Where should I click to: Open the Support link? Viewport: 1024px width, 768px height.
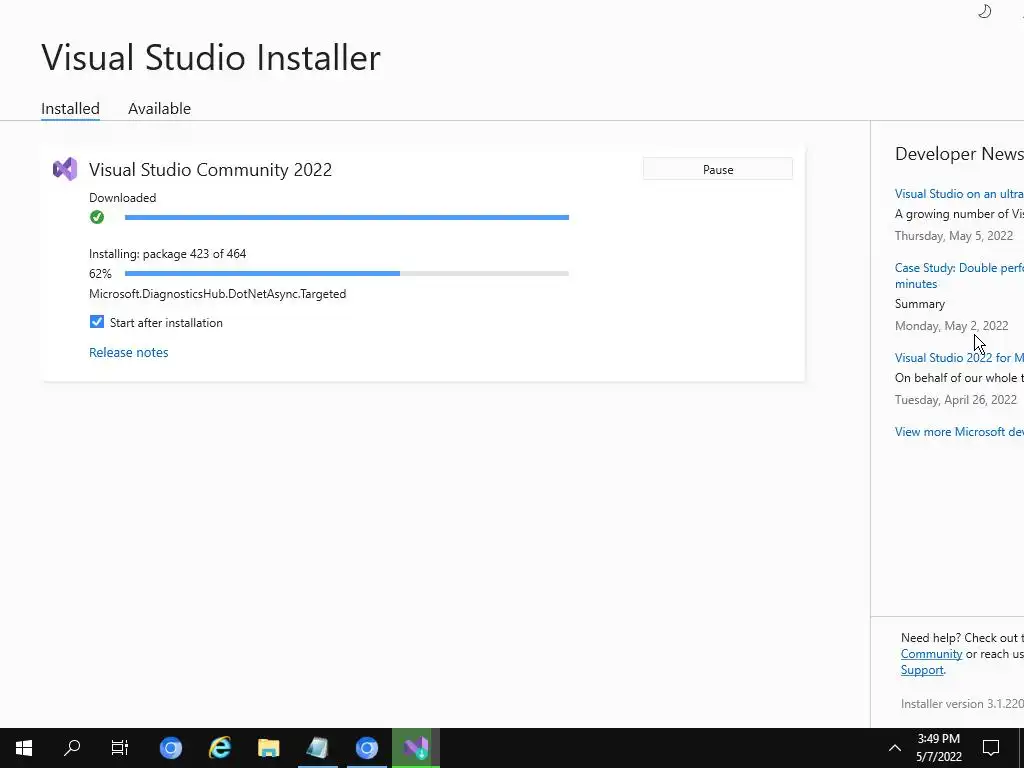tap(922, 670)
